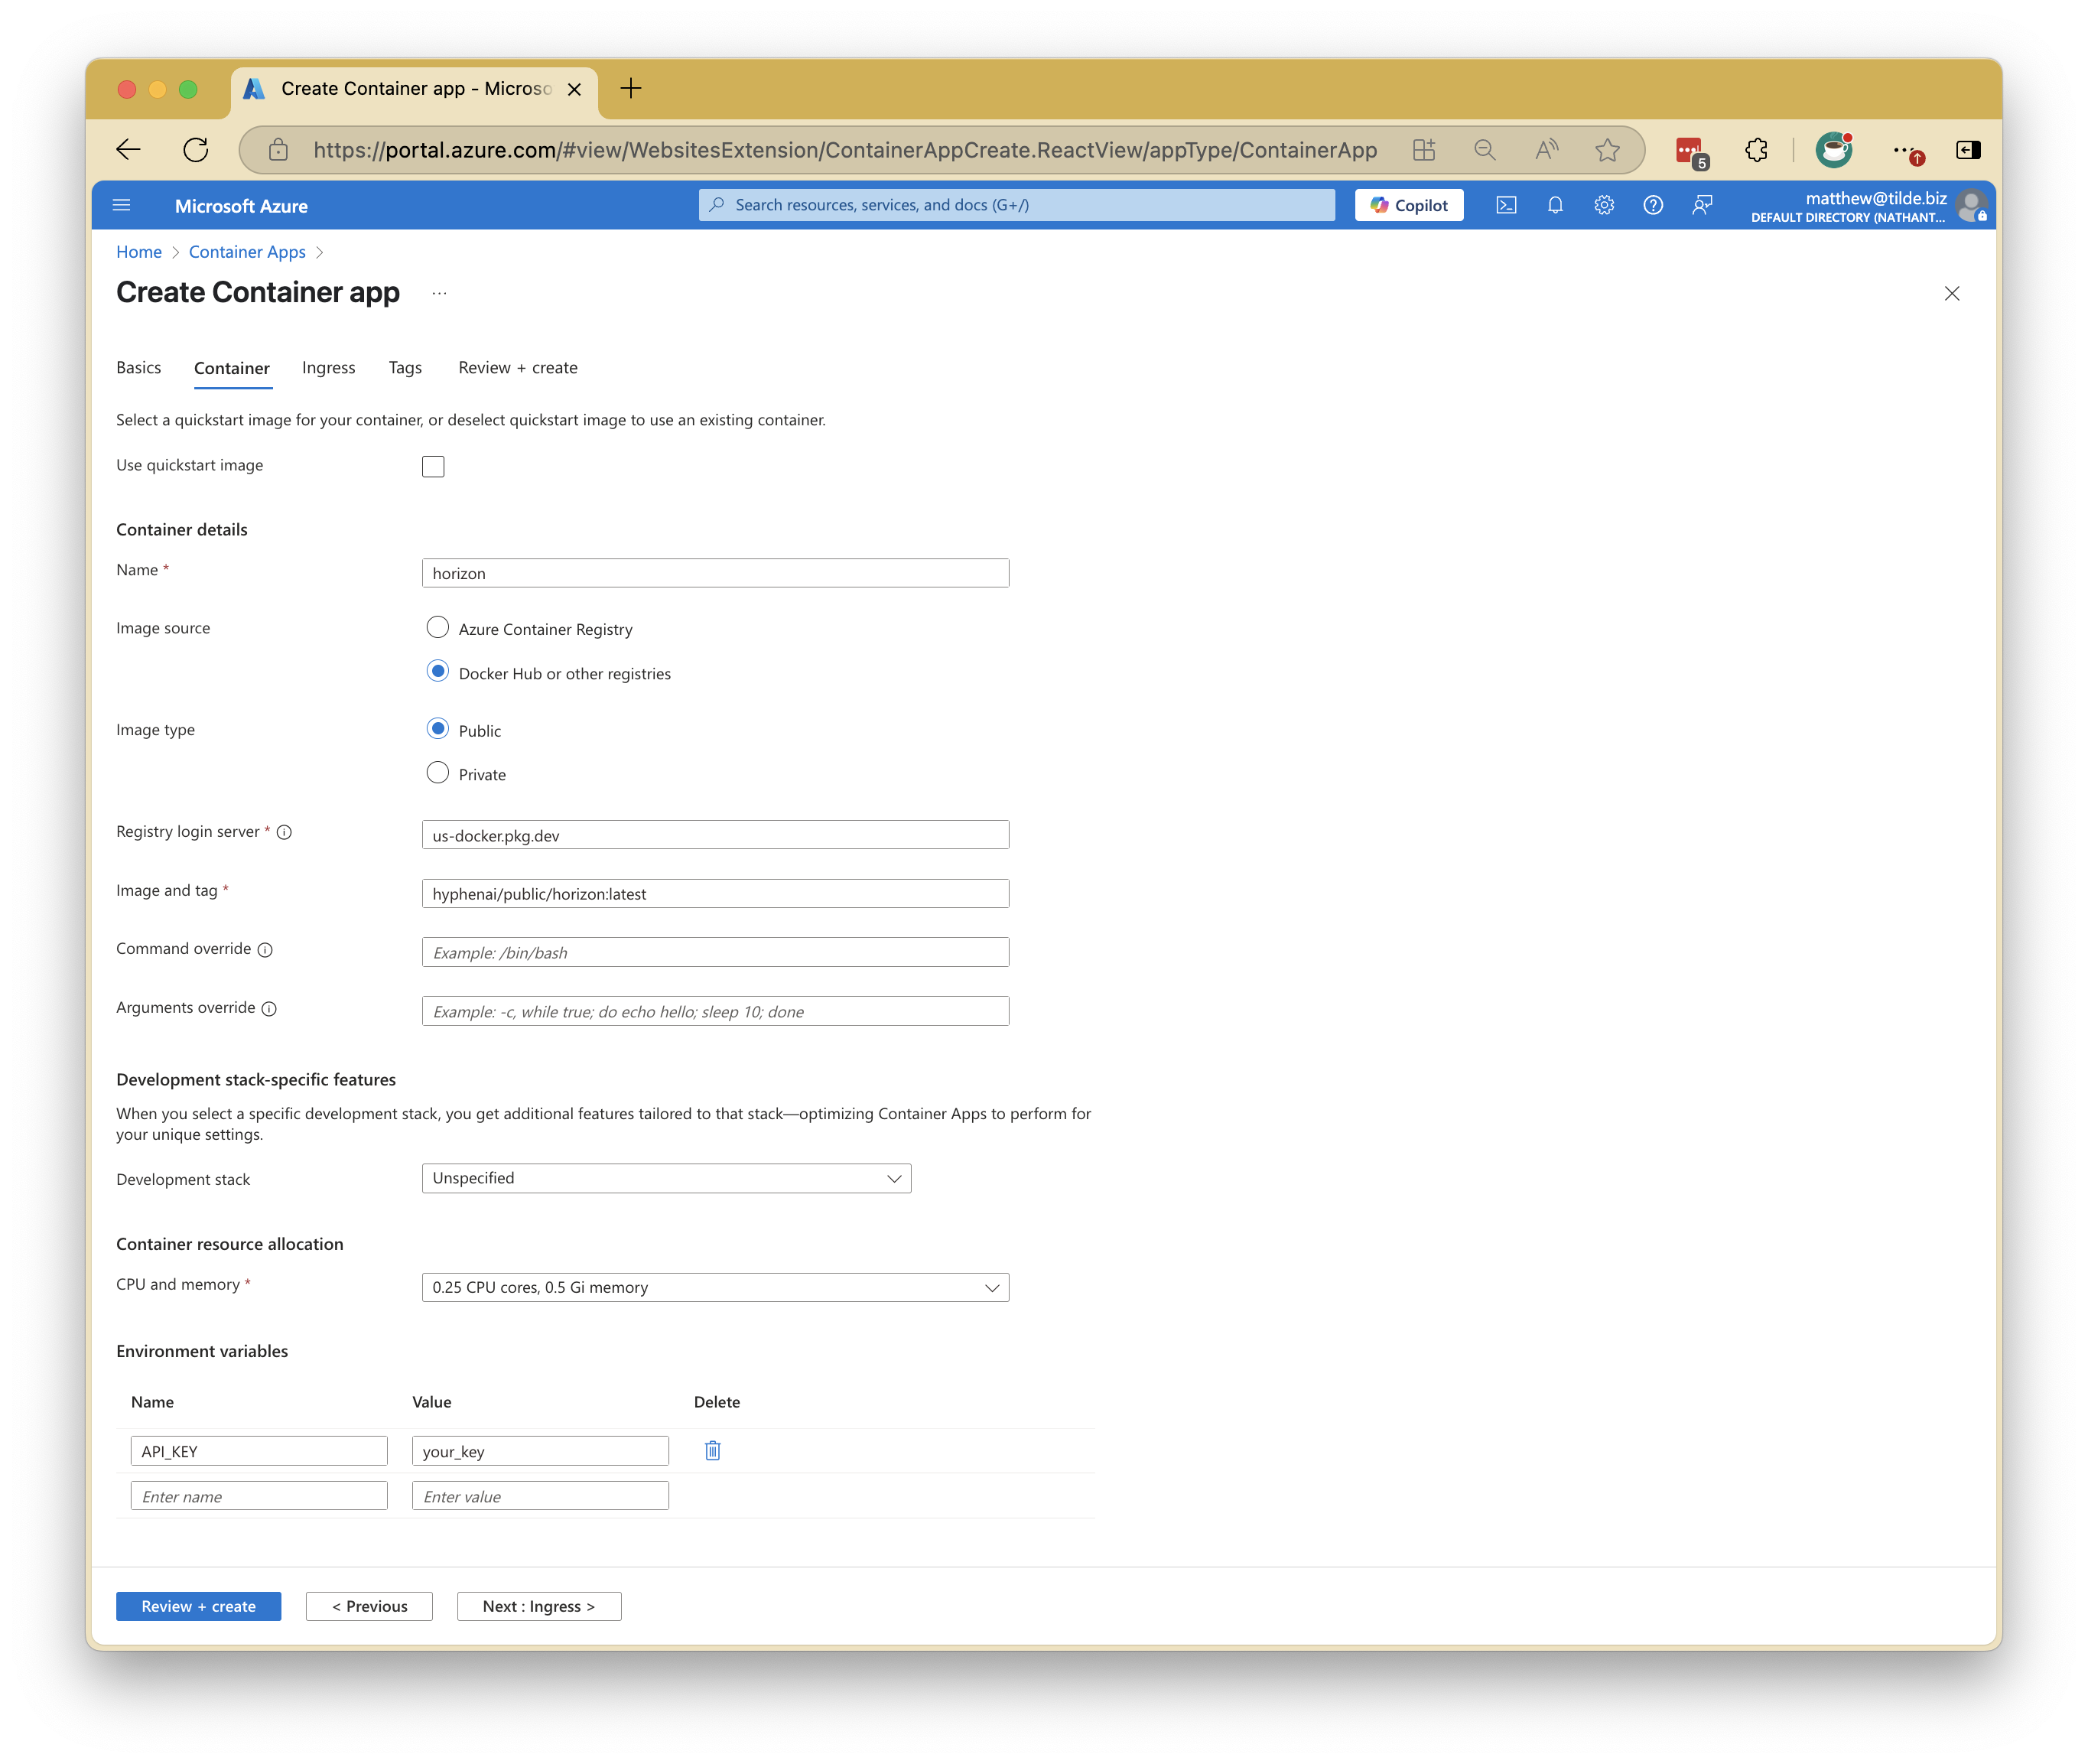This screenshot has width=2088, height=1764.
Task: Delete the API_KEY environment variable
Action: pos(713,1450)
